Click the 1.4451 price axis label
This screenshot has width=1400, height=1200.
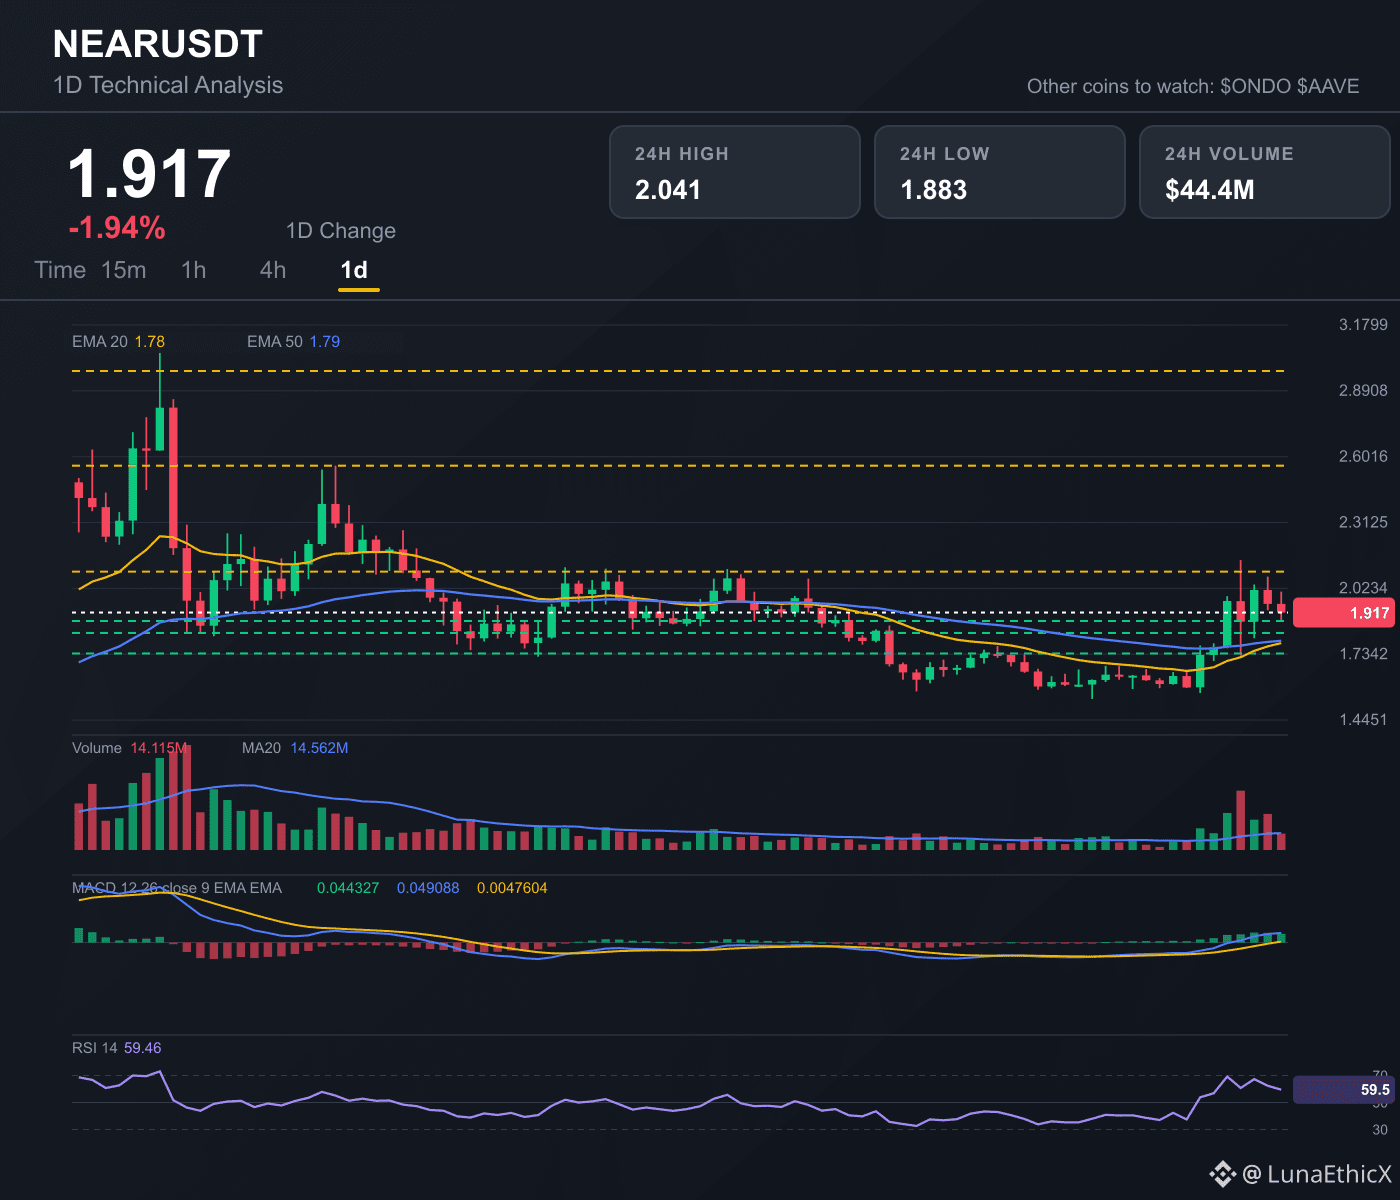(1363, 720)
